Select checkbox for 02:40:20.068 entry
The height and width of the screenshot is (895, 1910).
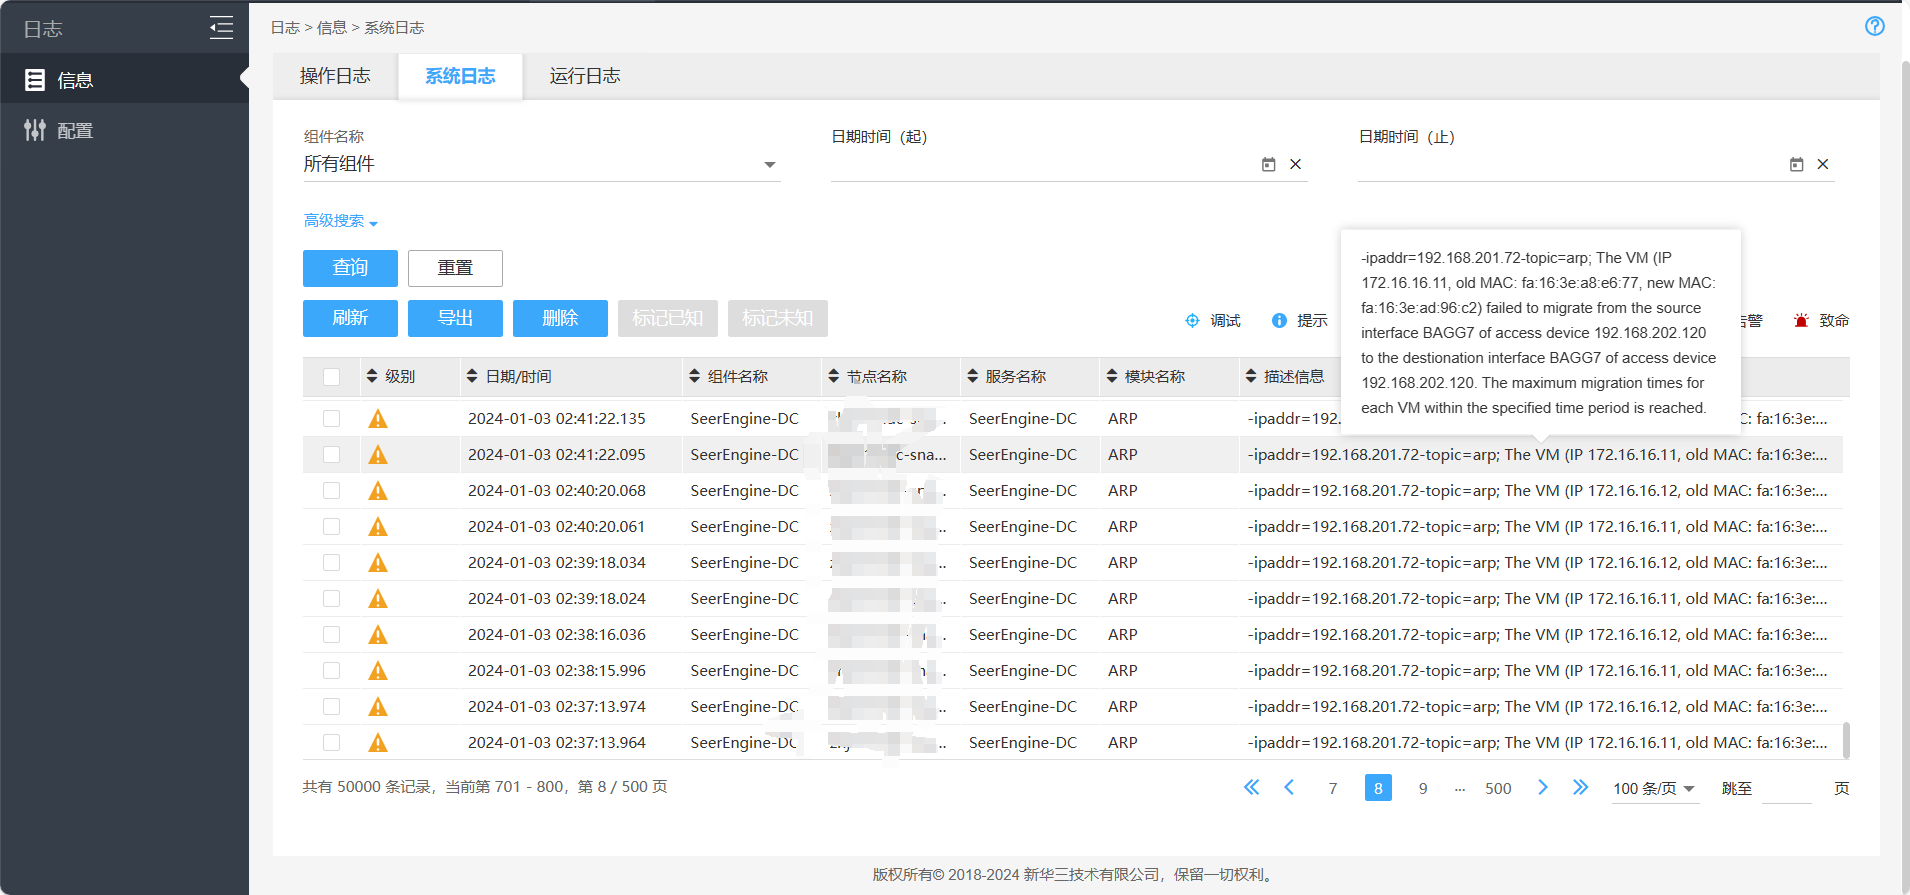point(331,491)
